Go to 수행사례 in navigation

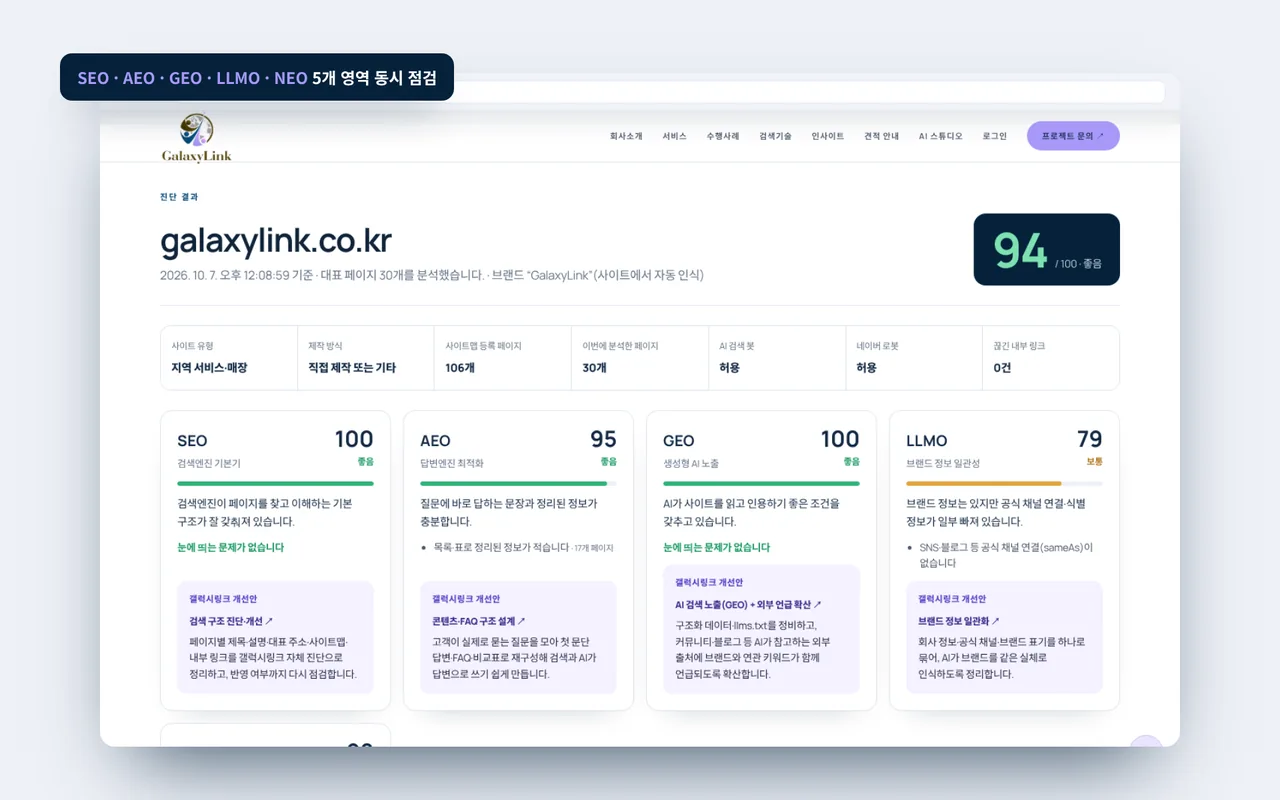722,136
